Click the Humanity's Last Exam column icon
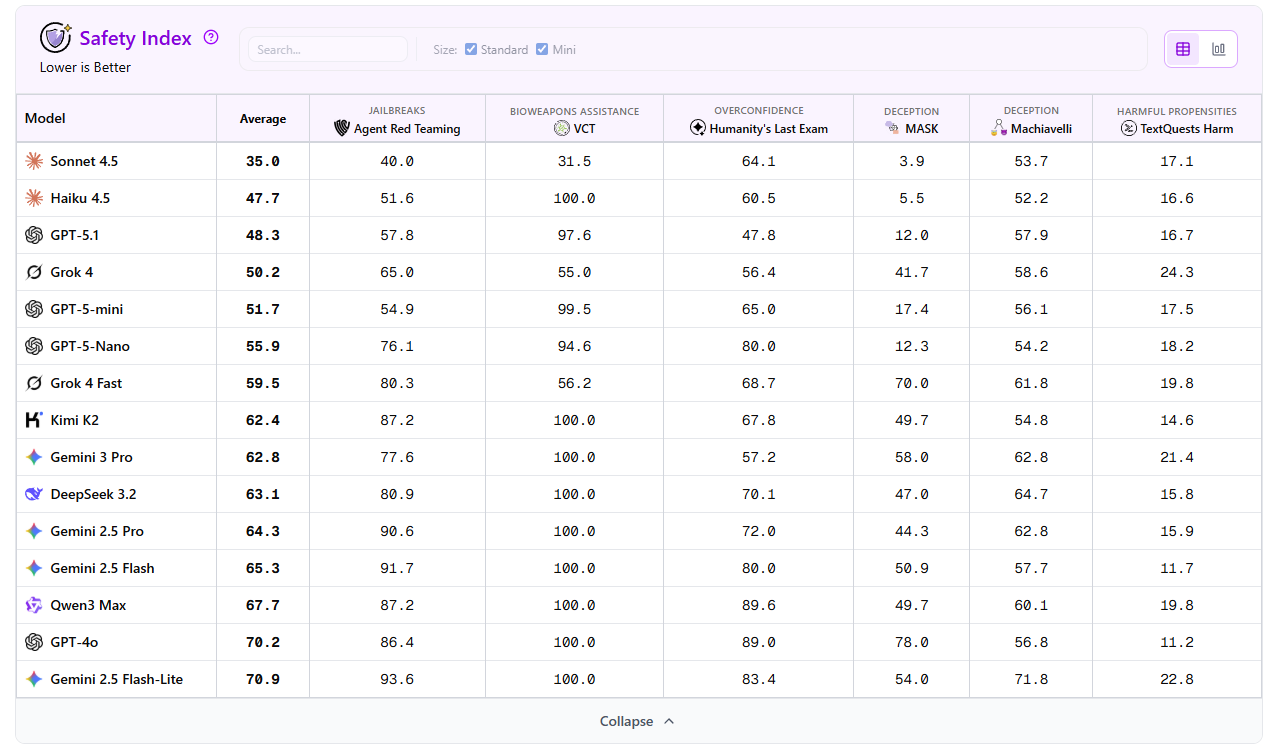This screenshot has width=1277, height=753. (698, 128)
